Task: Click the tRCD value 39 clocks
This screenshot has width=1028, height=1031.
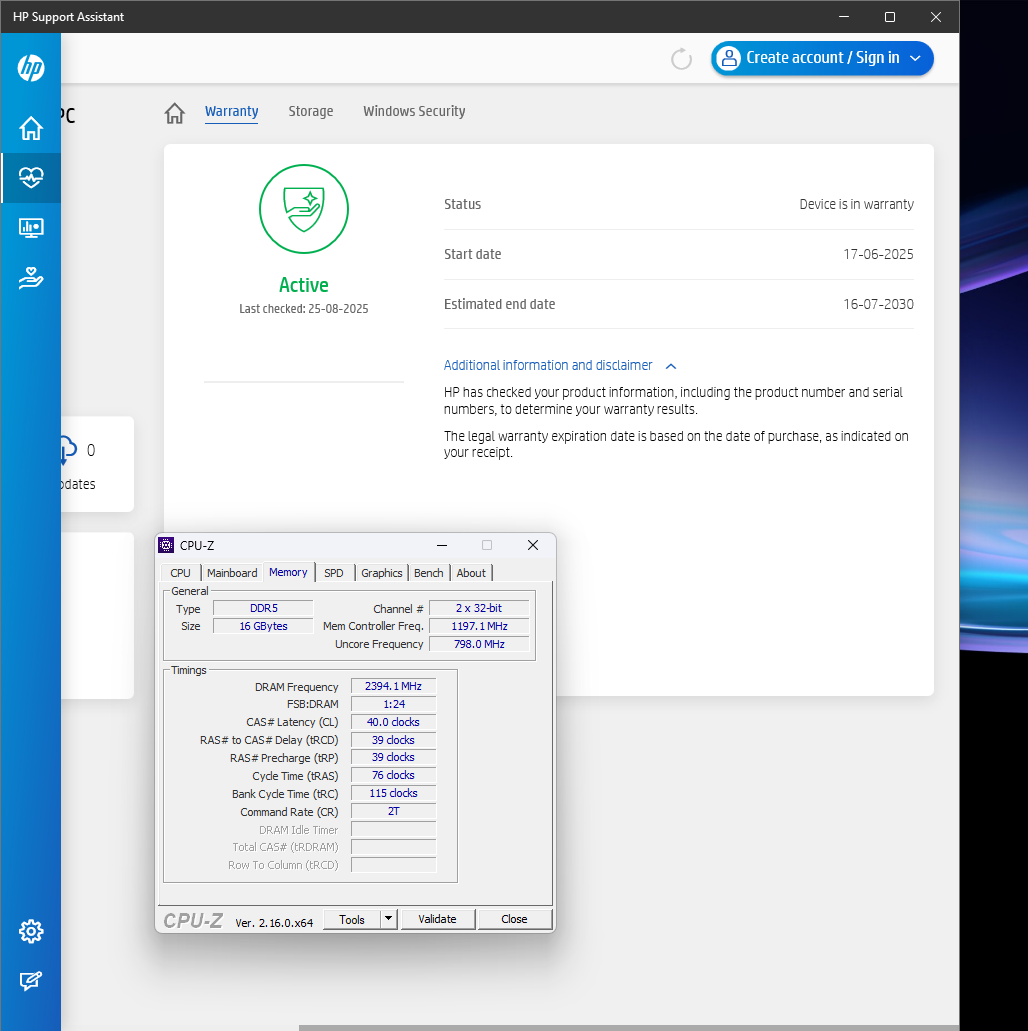Action: click(393, 740)
